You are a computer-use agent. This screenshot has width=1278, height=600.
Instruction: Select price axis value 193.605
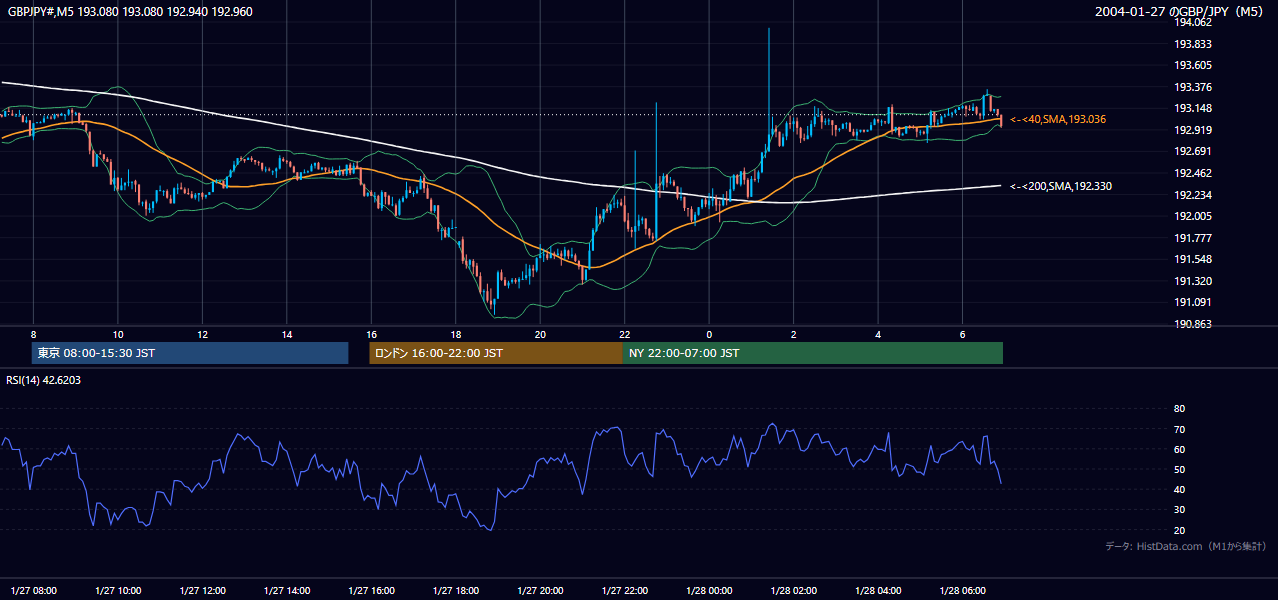[x=1192, y=65]
